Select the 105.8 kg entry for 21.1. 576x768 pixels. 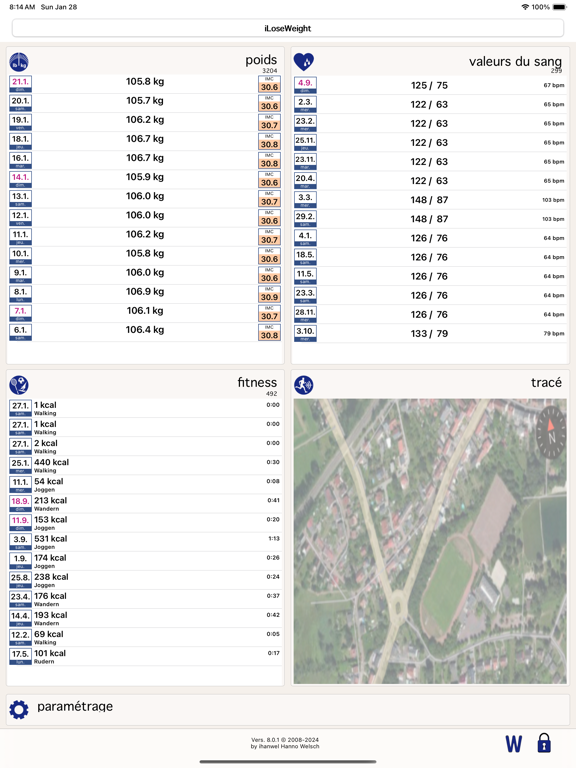click(x=145, y=82)
